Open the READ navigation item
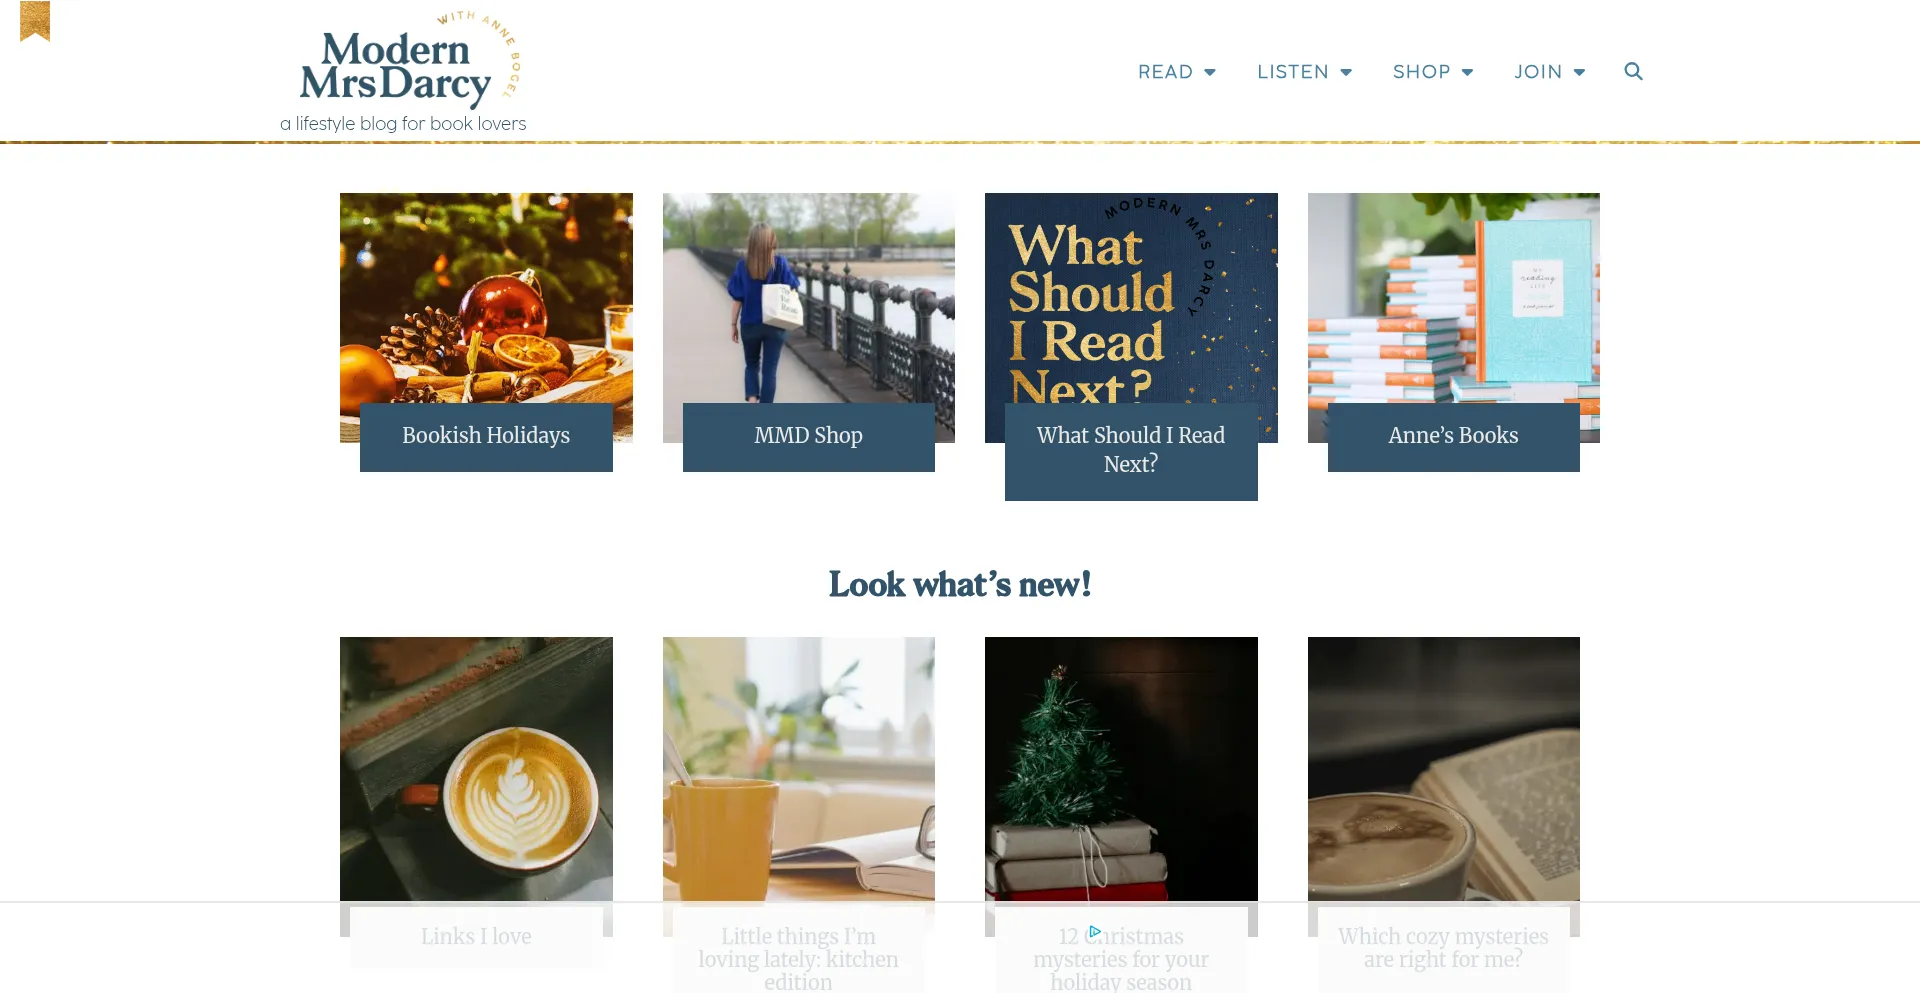1920x993 pixels. [x=1165, y=72]
